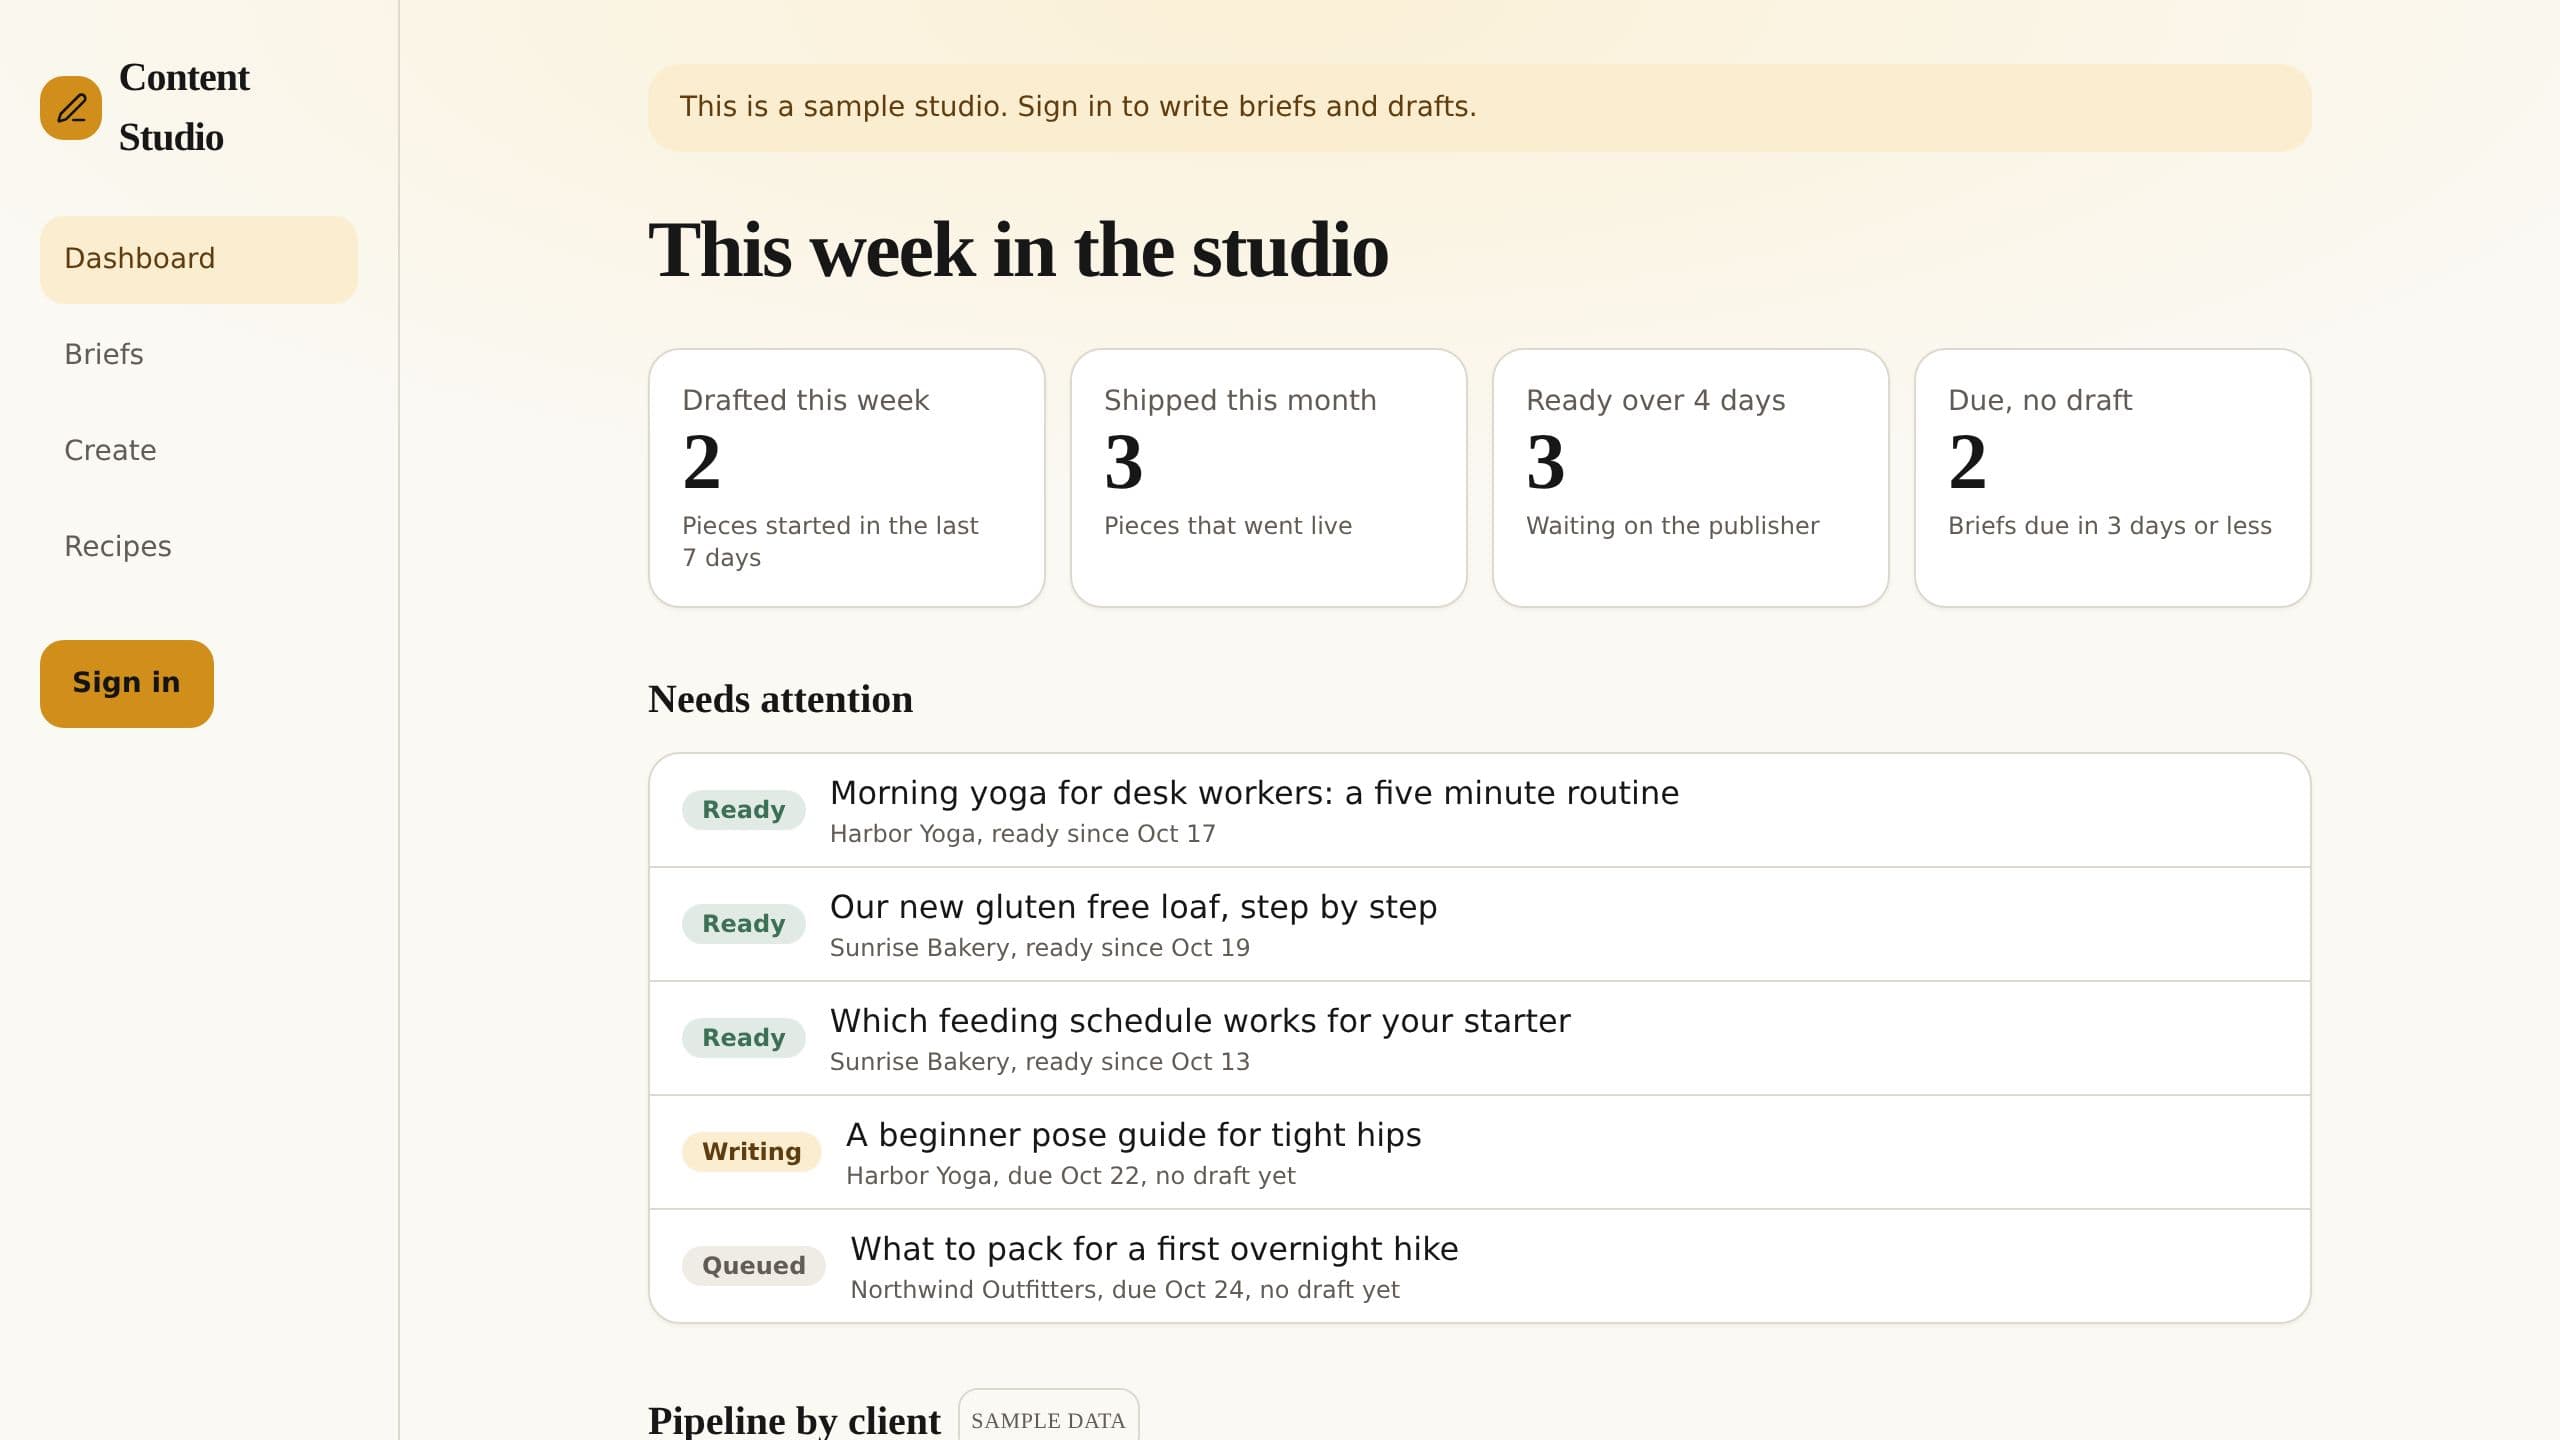Click 'Briefs due in 3 days or less' caption
This screenshot has width=2560, height=1440.
click(x=2109, y=526)
